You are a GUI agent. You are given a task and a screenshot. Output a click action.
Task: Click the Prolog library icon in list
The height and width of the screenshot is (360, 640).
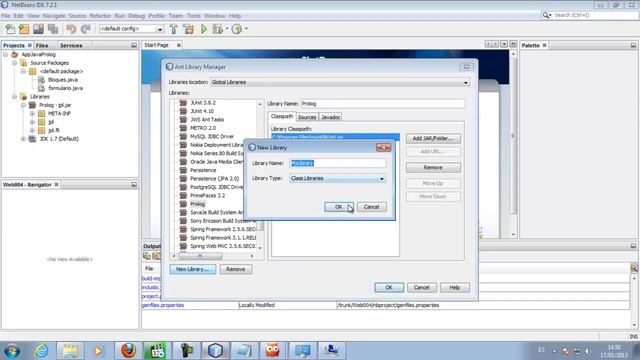(183, 204)
